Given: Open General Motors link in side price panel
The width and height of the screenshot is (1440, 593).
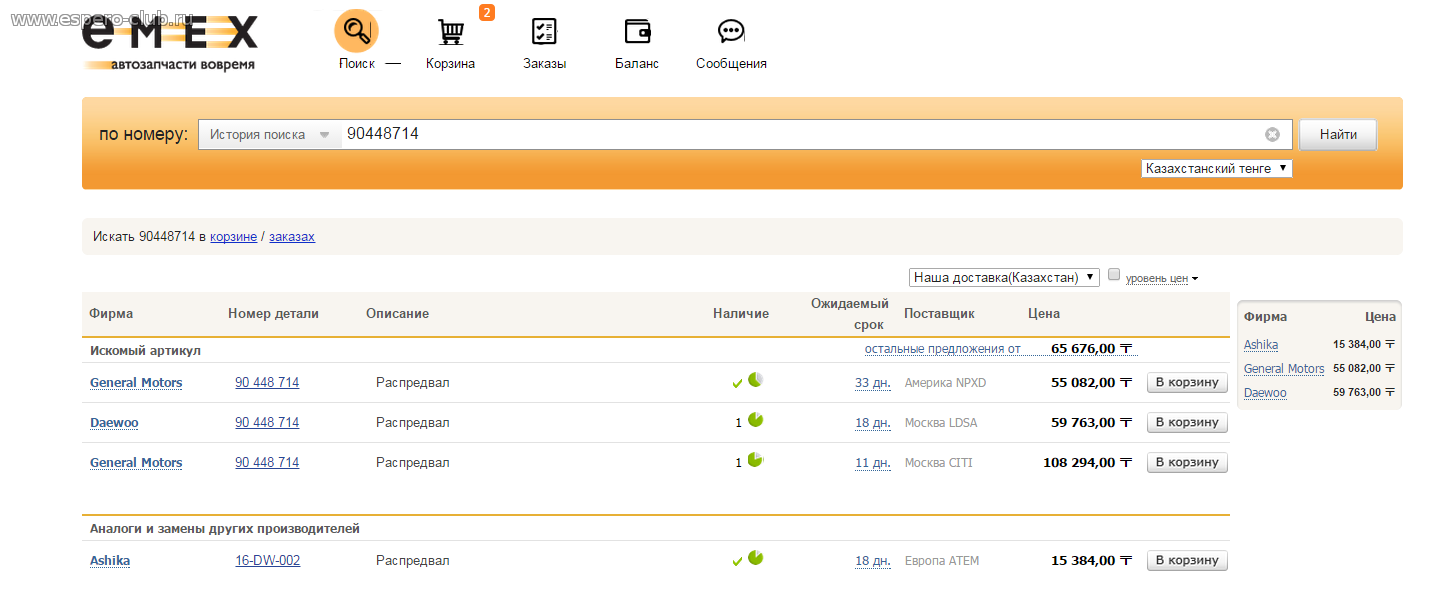Looking at the screenshot, I should coord(1284,369).
